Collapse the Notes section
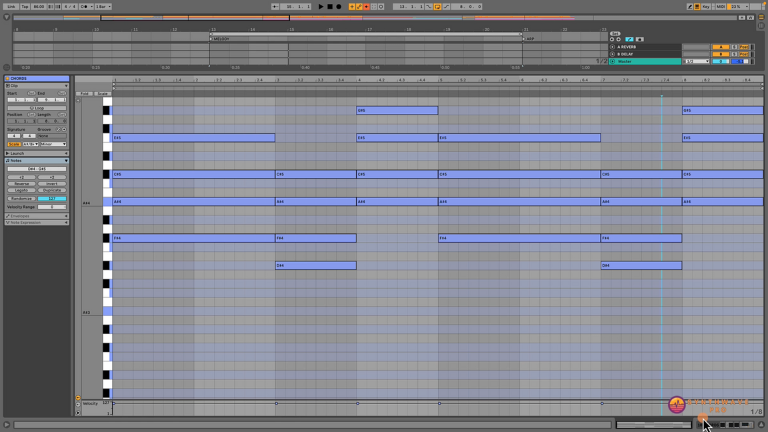768x432 pixels. tap(66, 161)
